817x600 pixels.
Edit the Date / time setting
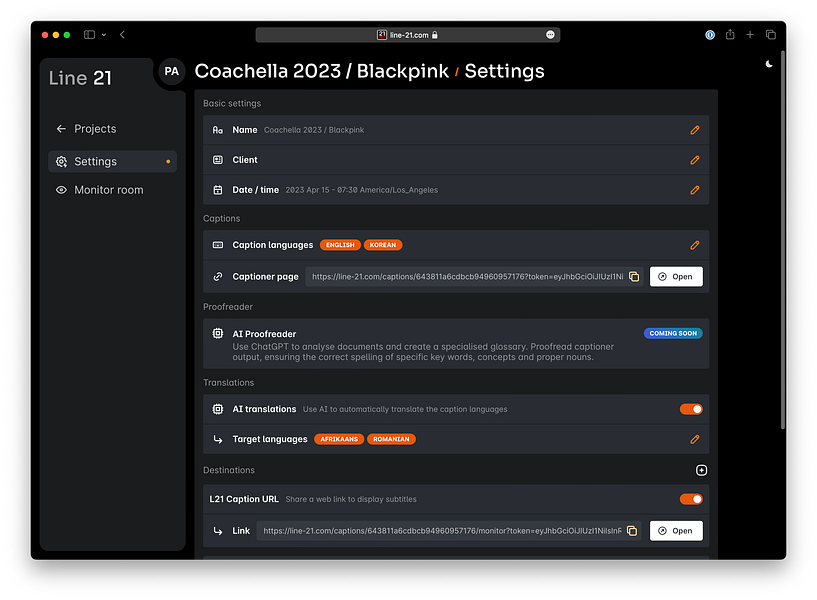point(695,190)
